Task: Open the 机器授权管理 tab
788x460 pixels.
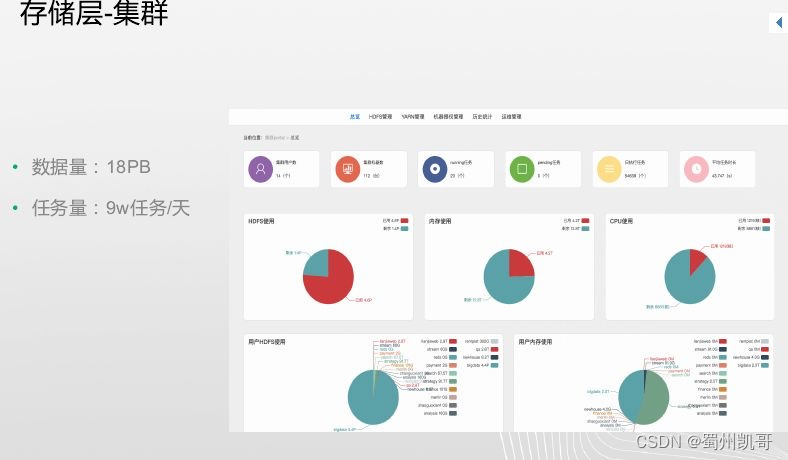Action: (x=448, y=117)
